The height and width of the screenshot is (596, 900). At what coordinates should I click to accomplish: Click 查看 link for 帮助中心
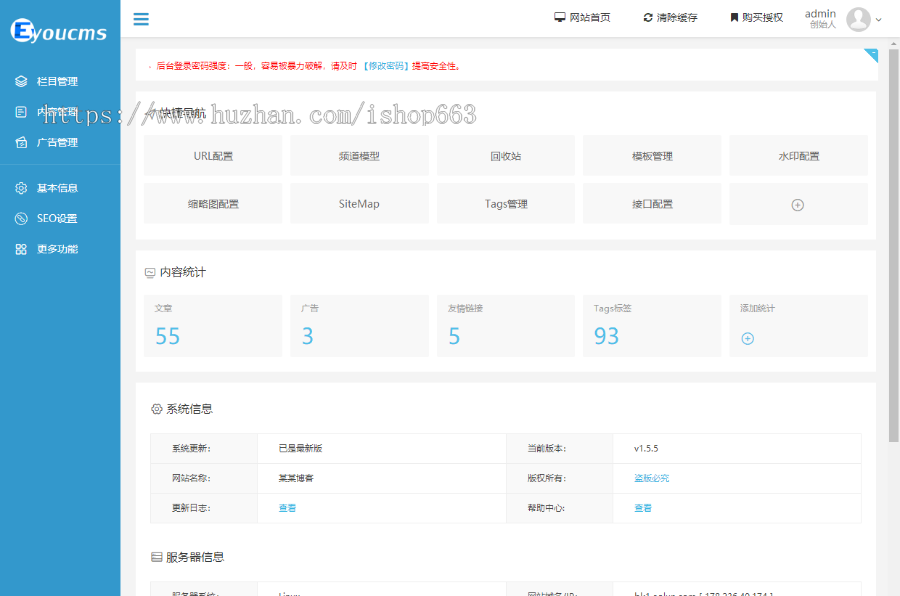coord(643,508)
